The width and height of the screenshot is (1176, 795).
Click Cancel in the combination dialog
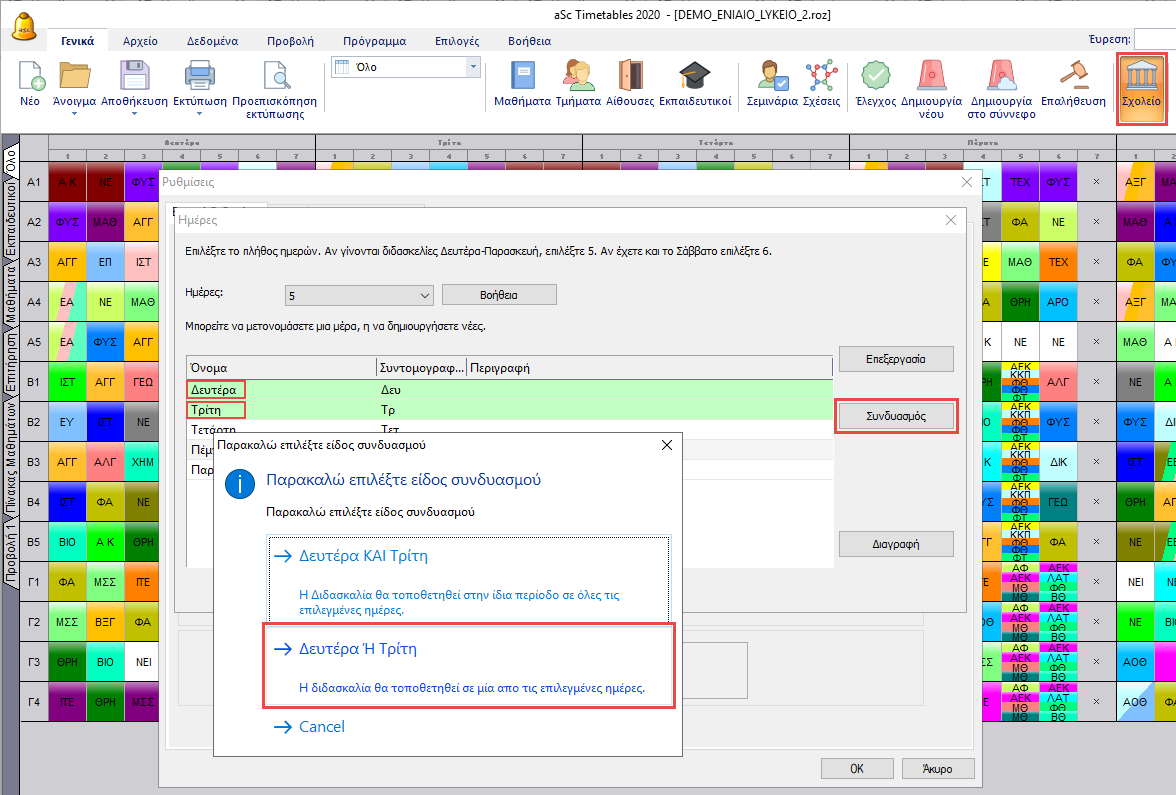click(x=321, y=727)
